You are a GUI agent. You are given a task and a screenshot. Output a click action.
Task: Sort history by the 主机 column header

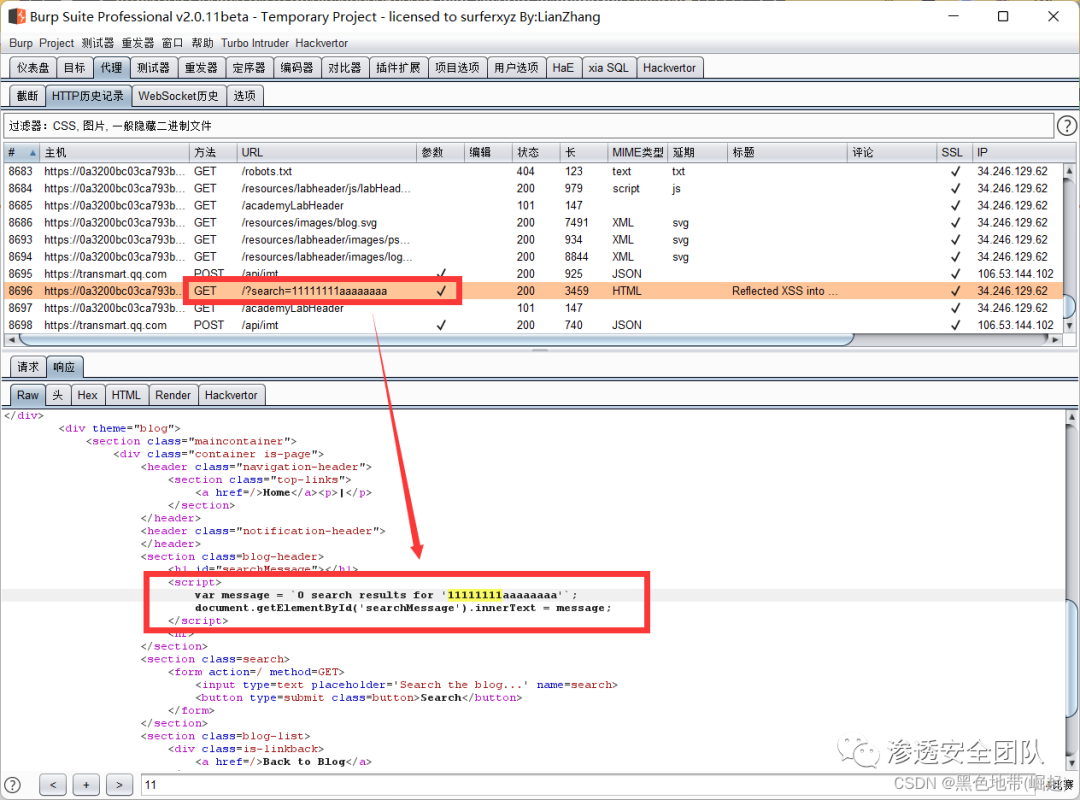click(114, 152)
